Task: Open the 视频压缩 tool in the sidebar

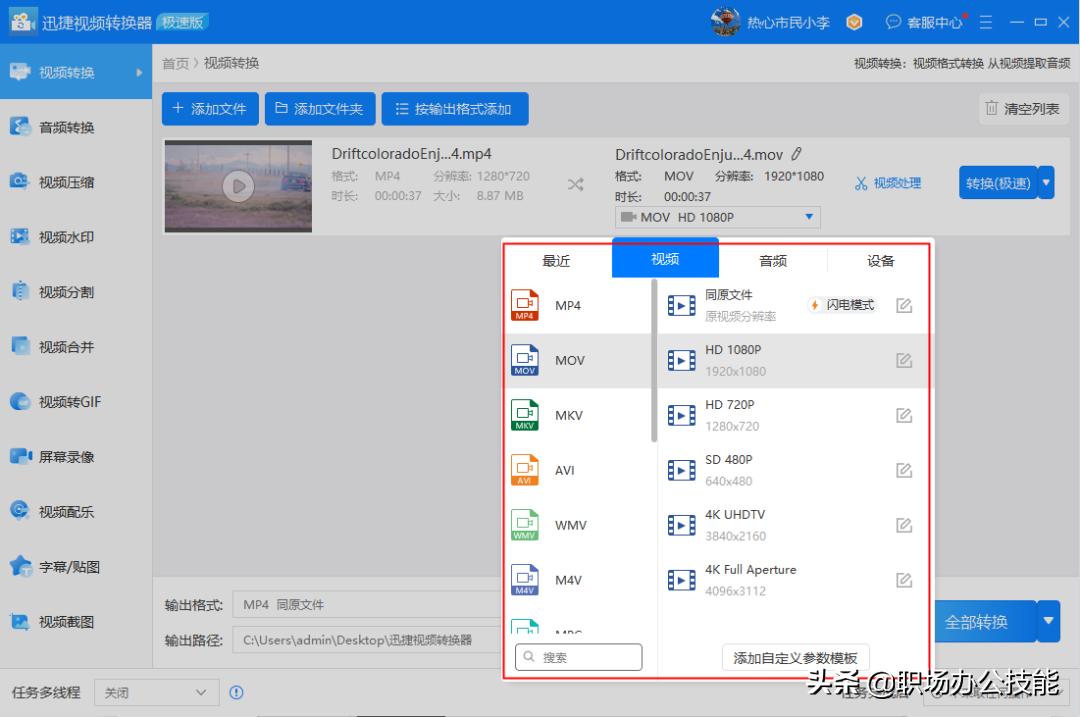Action: [68, 181]
